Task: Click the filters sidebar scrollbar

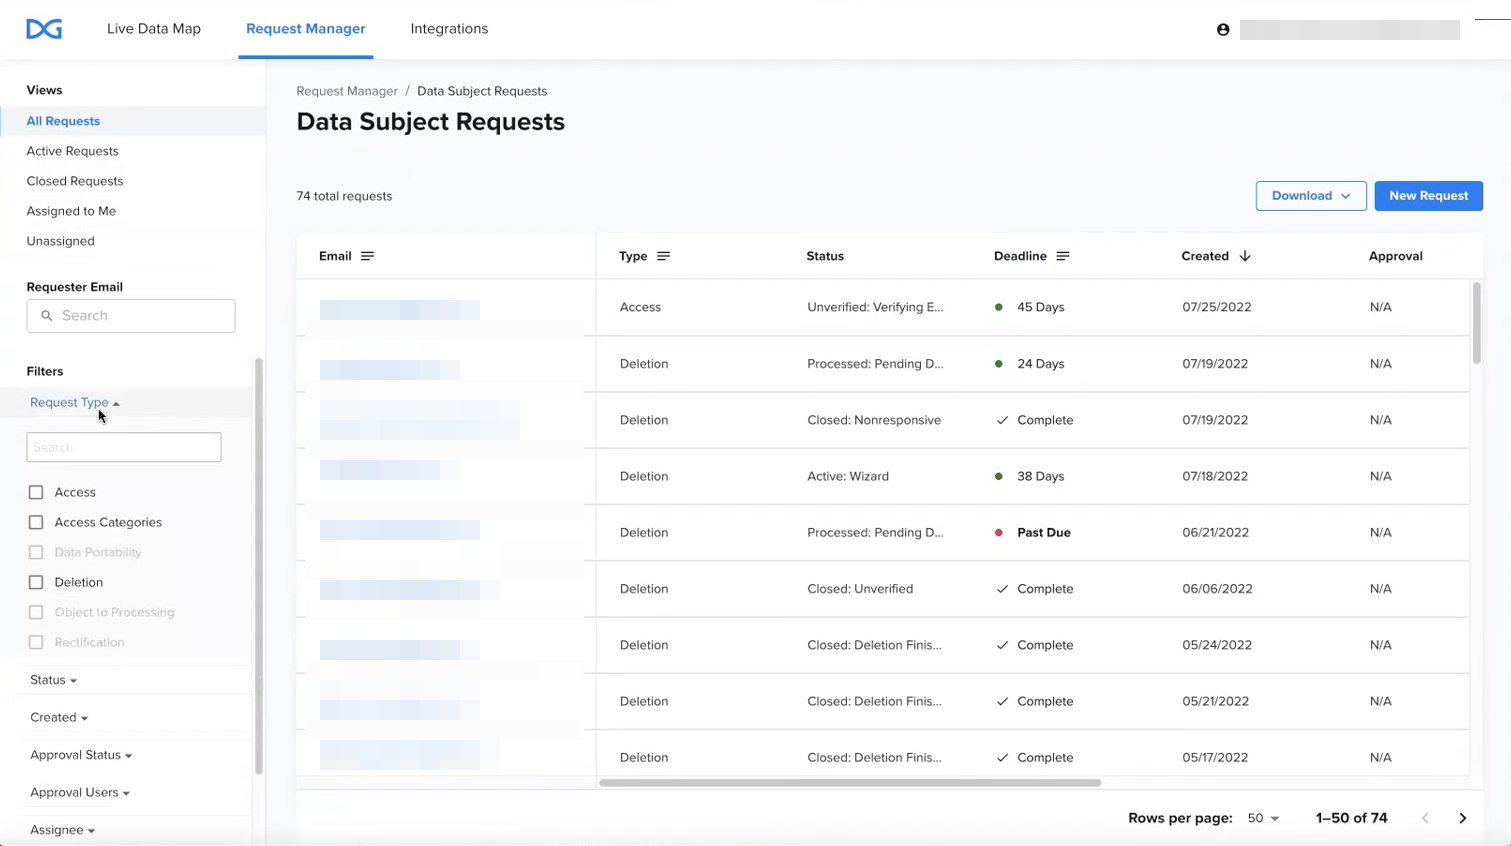Action: point(258,566)
